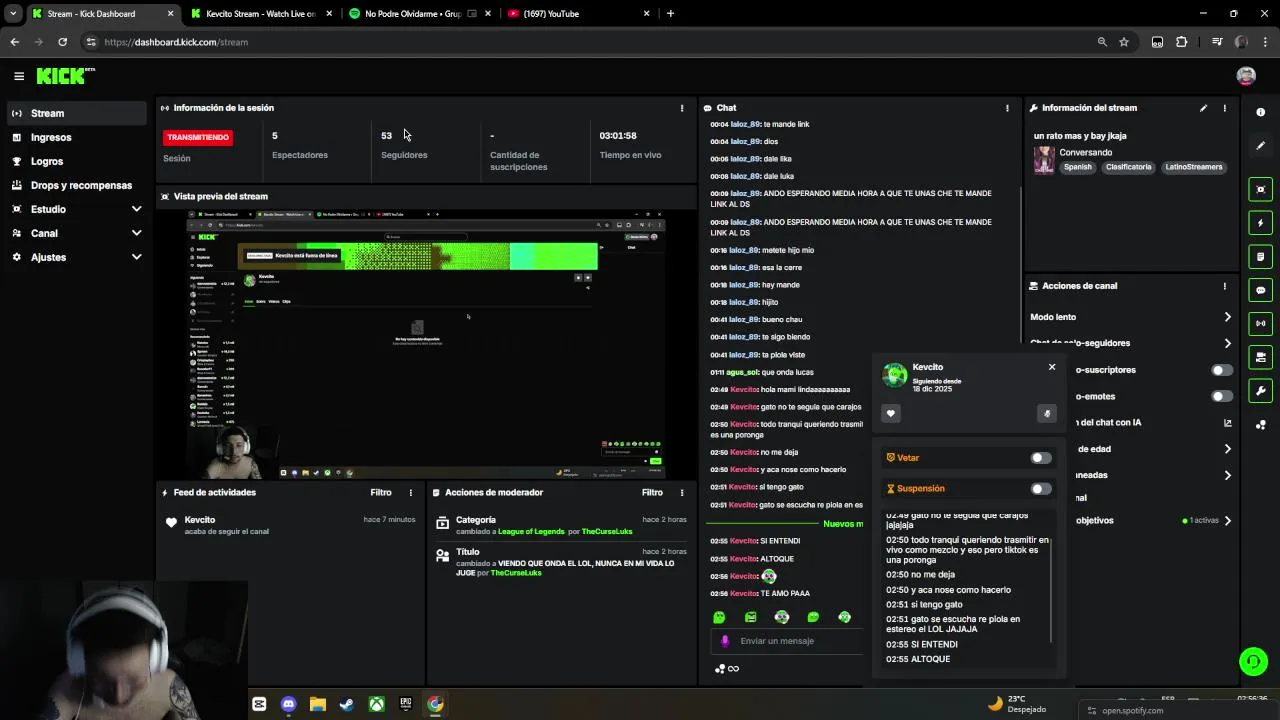
Task: Click the Clasificatoria tag
Action: [x=1129, y=167]
